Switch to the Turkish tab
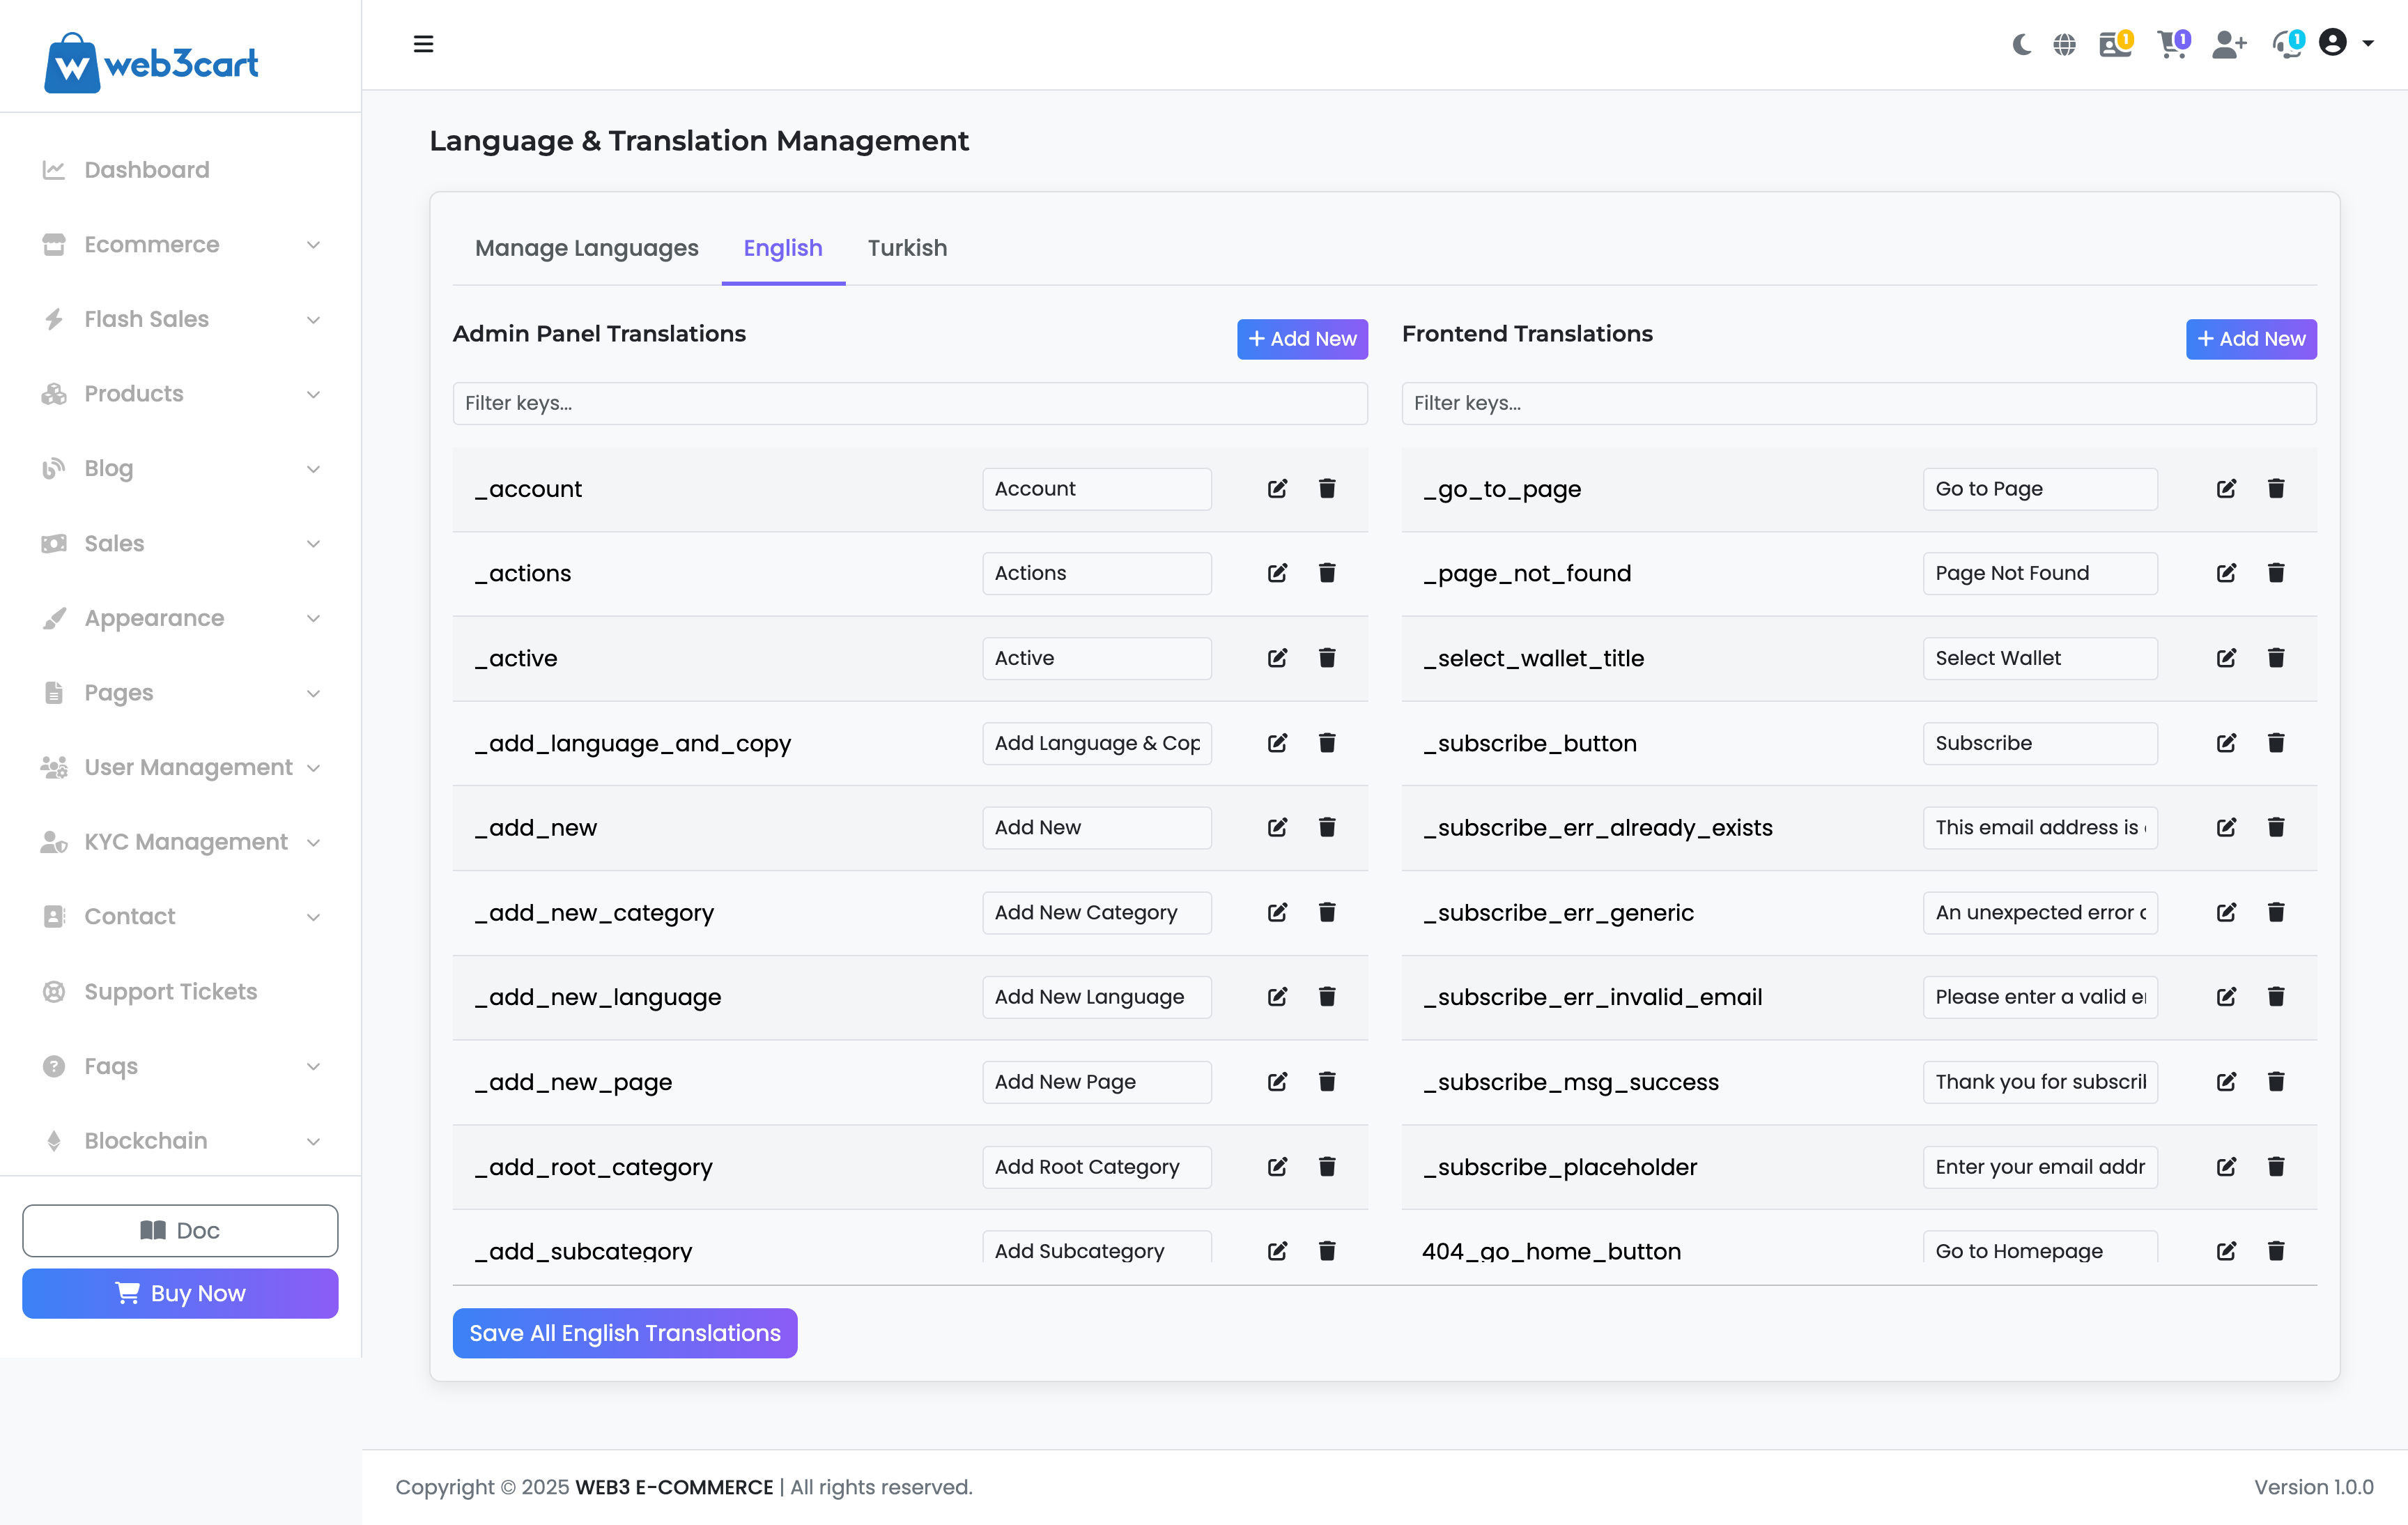The height and width of the screenshot is (1525, 2408). click(906, 248)
